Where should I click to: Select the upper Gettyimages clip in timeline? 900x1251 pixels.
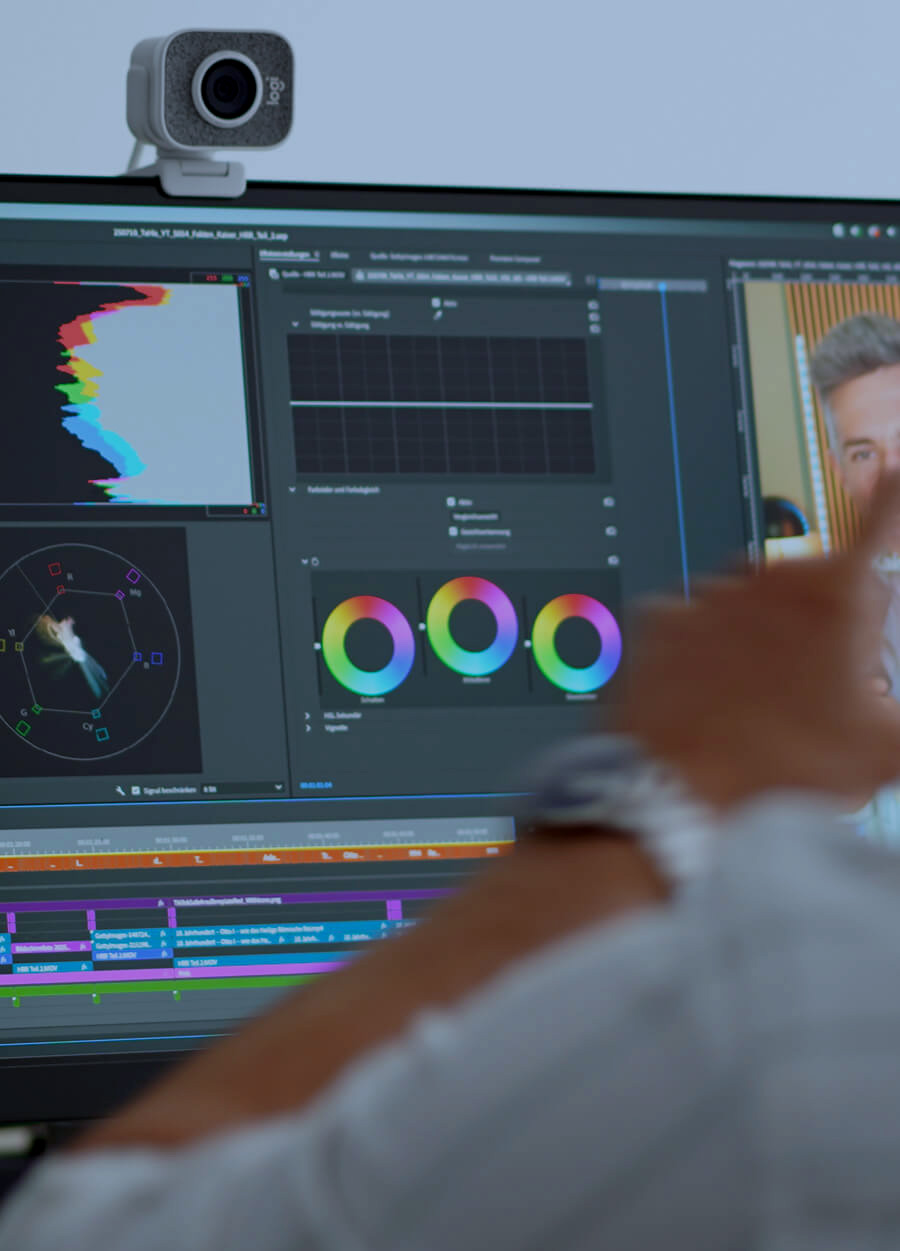[x=130, y=934]
